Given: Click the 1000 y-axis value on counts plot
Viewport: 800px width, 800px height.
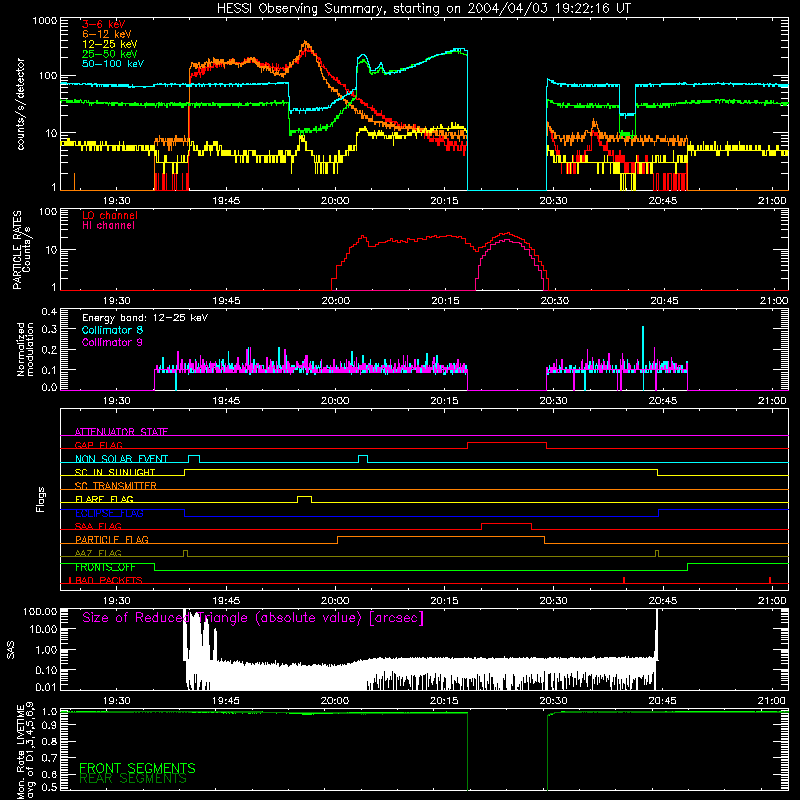Looking at the screenshot, I should (x=45, y=21).
